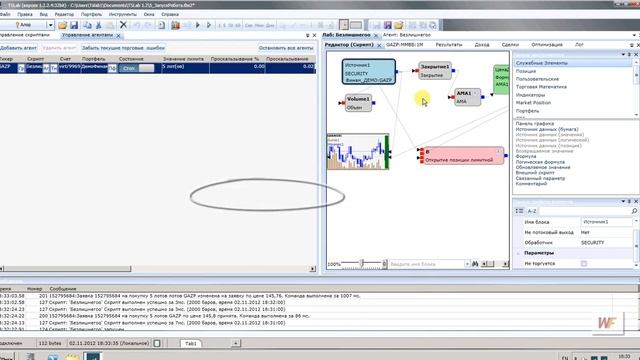Switch to the Оптимизация tab
The height and width of the screenshot is (360, 640).
(x=547, y=44)
